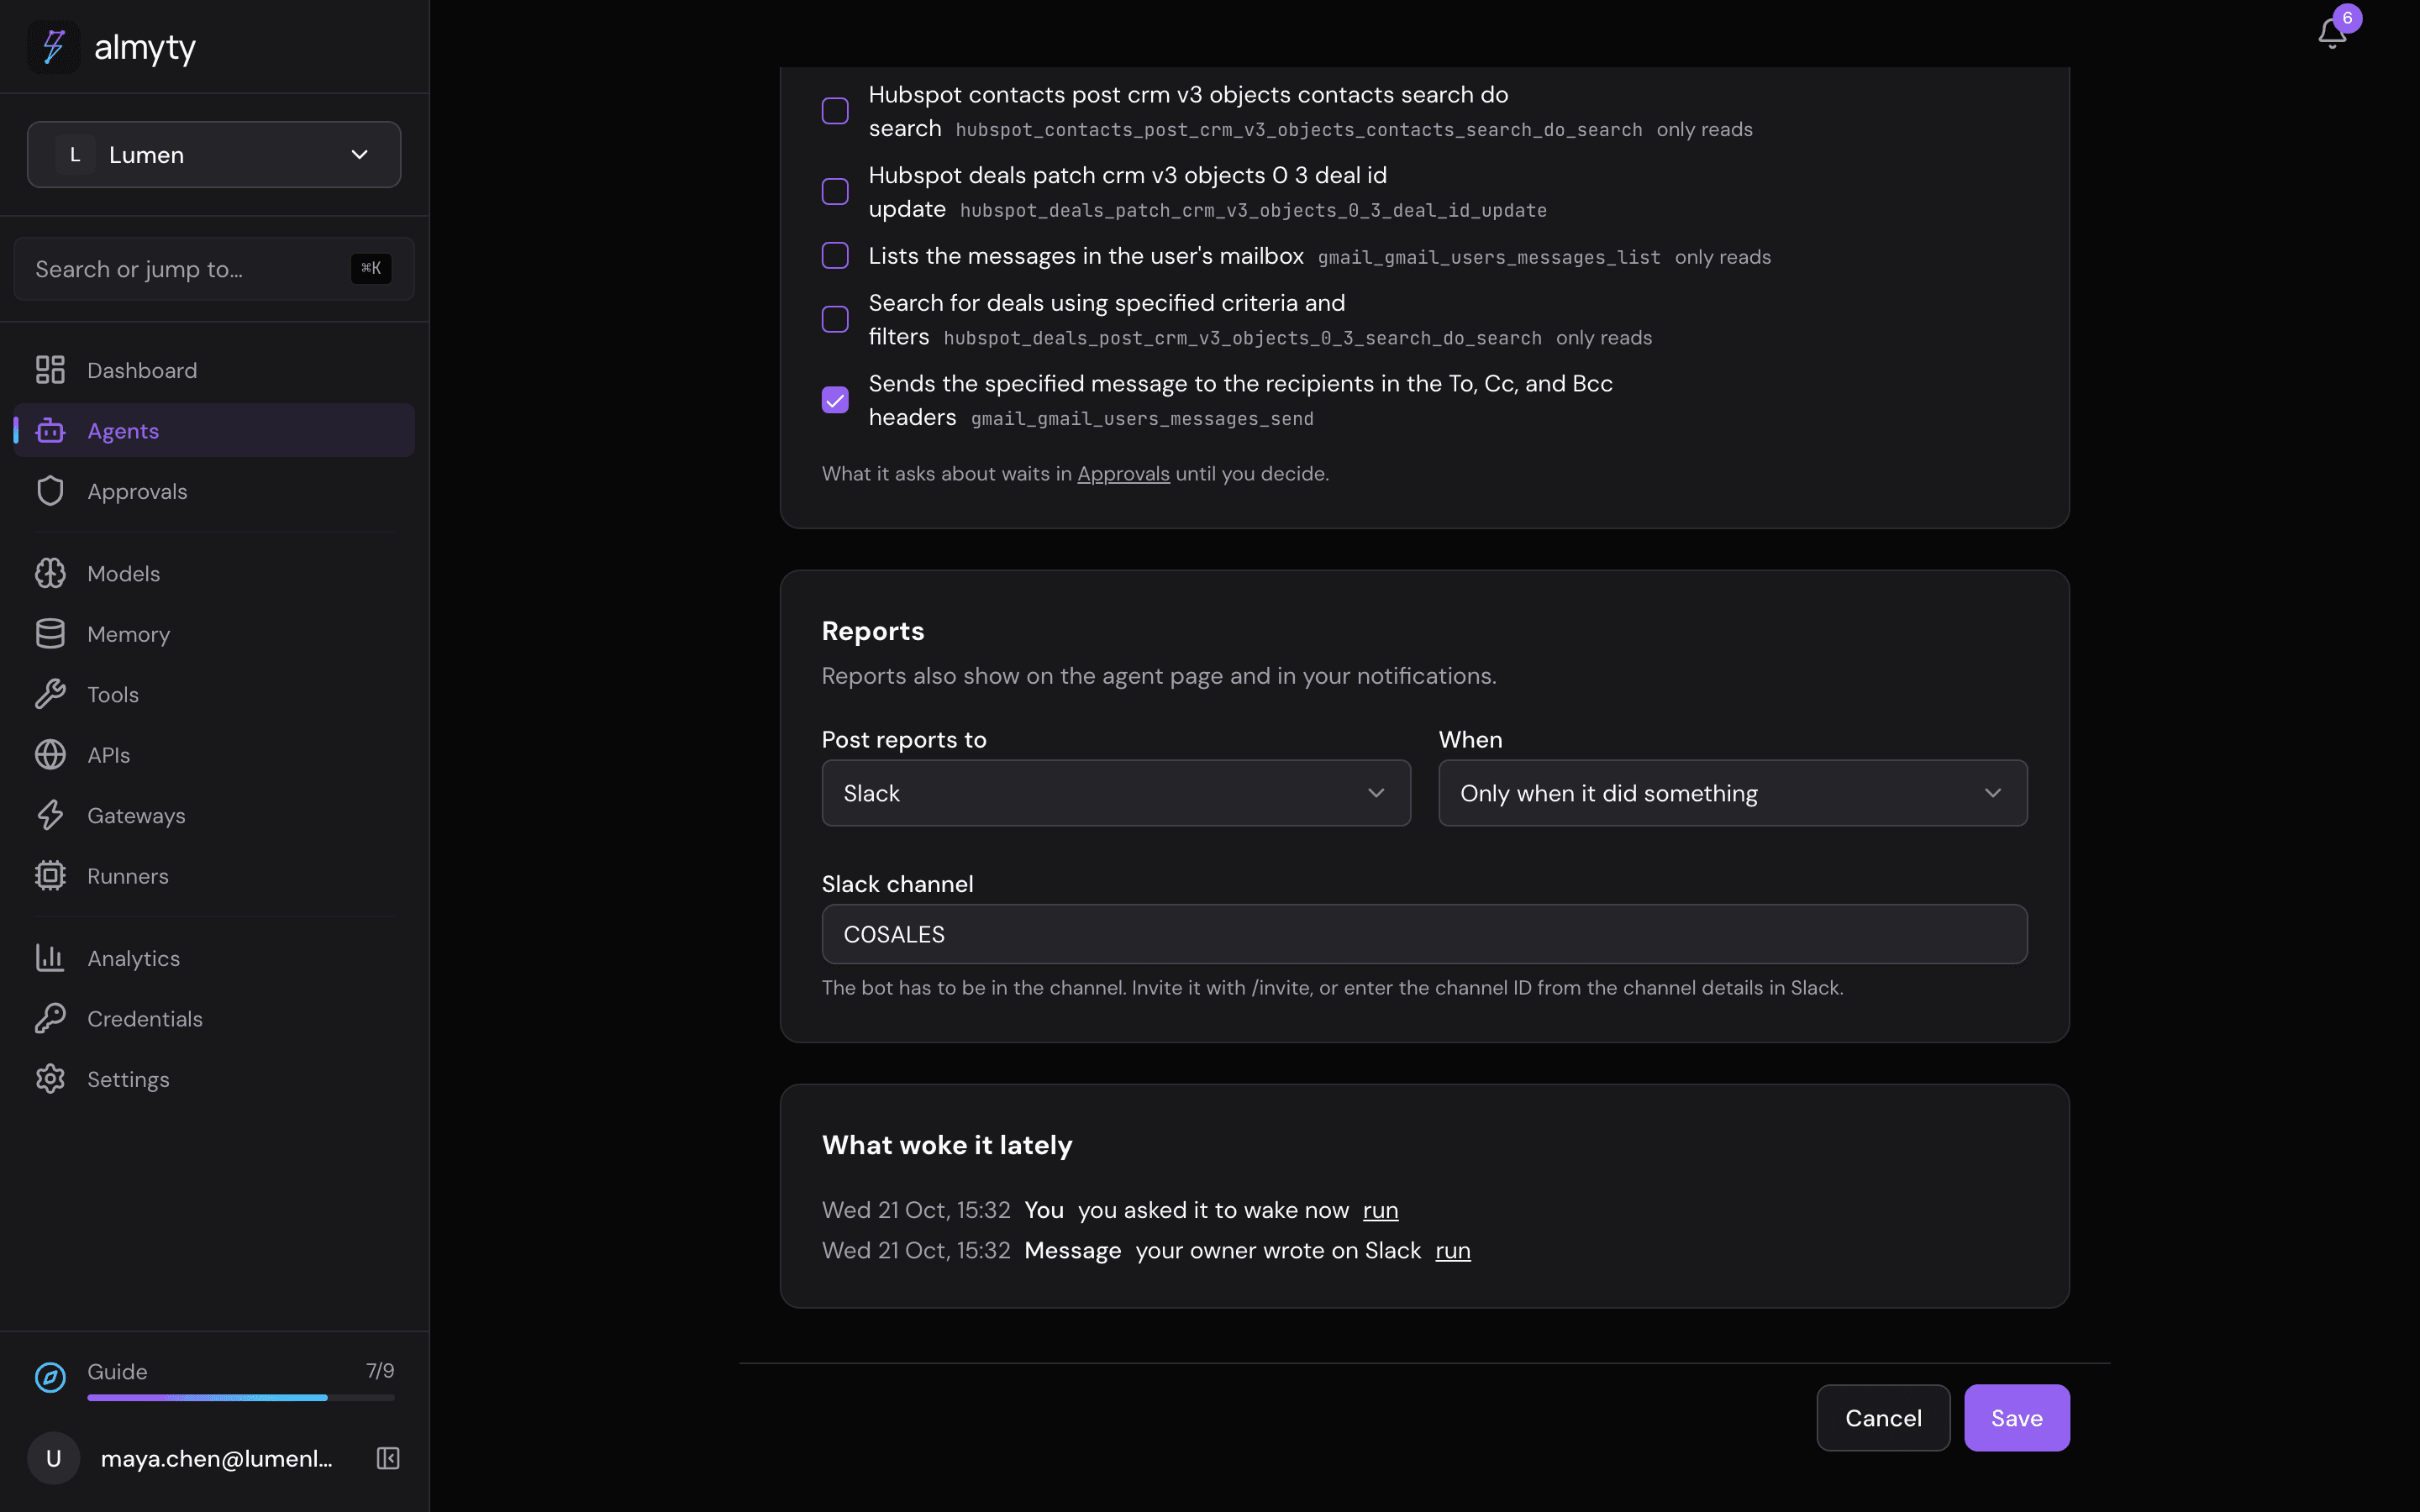2420x1512 pixels.
Task: Check the Lists messages in mailbox checkbox
Action: point(835,256)
